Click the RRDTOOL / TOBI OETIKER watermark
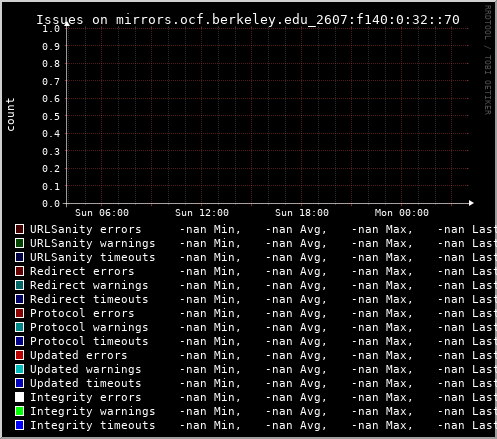The image size is (497, 439). tap(487, 60)
